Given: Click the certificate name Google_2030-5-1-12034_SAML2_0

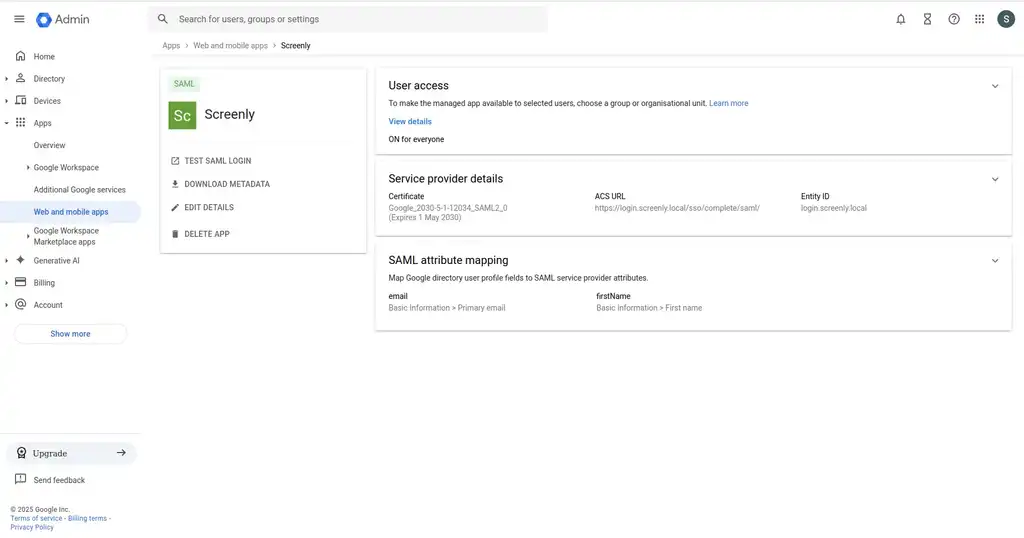Looking at the screenshot, I should (x=447, y=208).
